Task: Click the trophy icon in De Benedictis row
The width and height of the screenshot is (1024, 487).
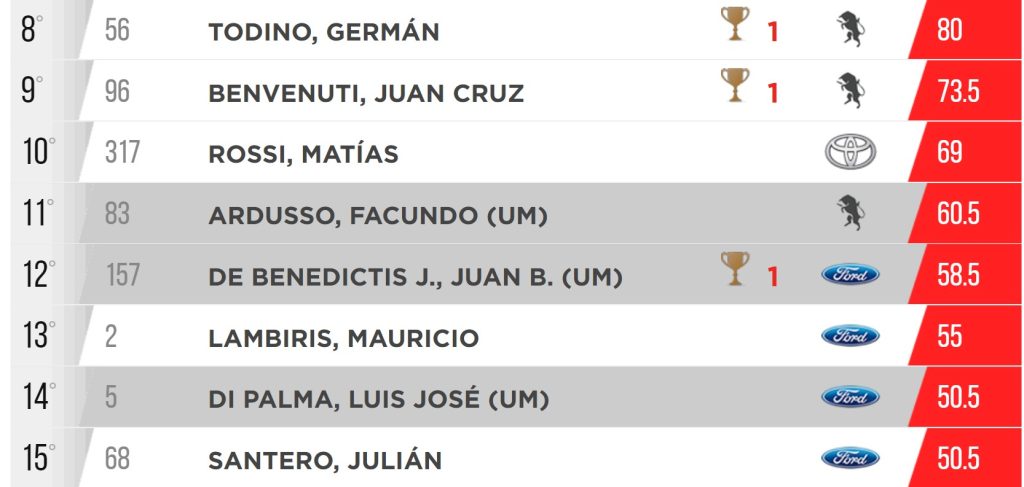Action: pos(735,269)
